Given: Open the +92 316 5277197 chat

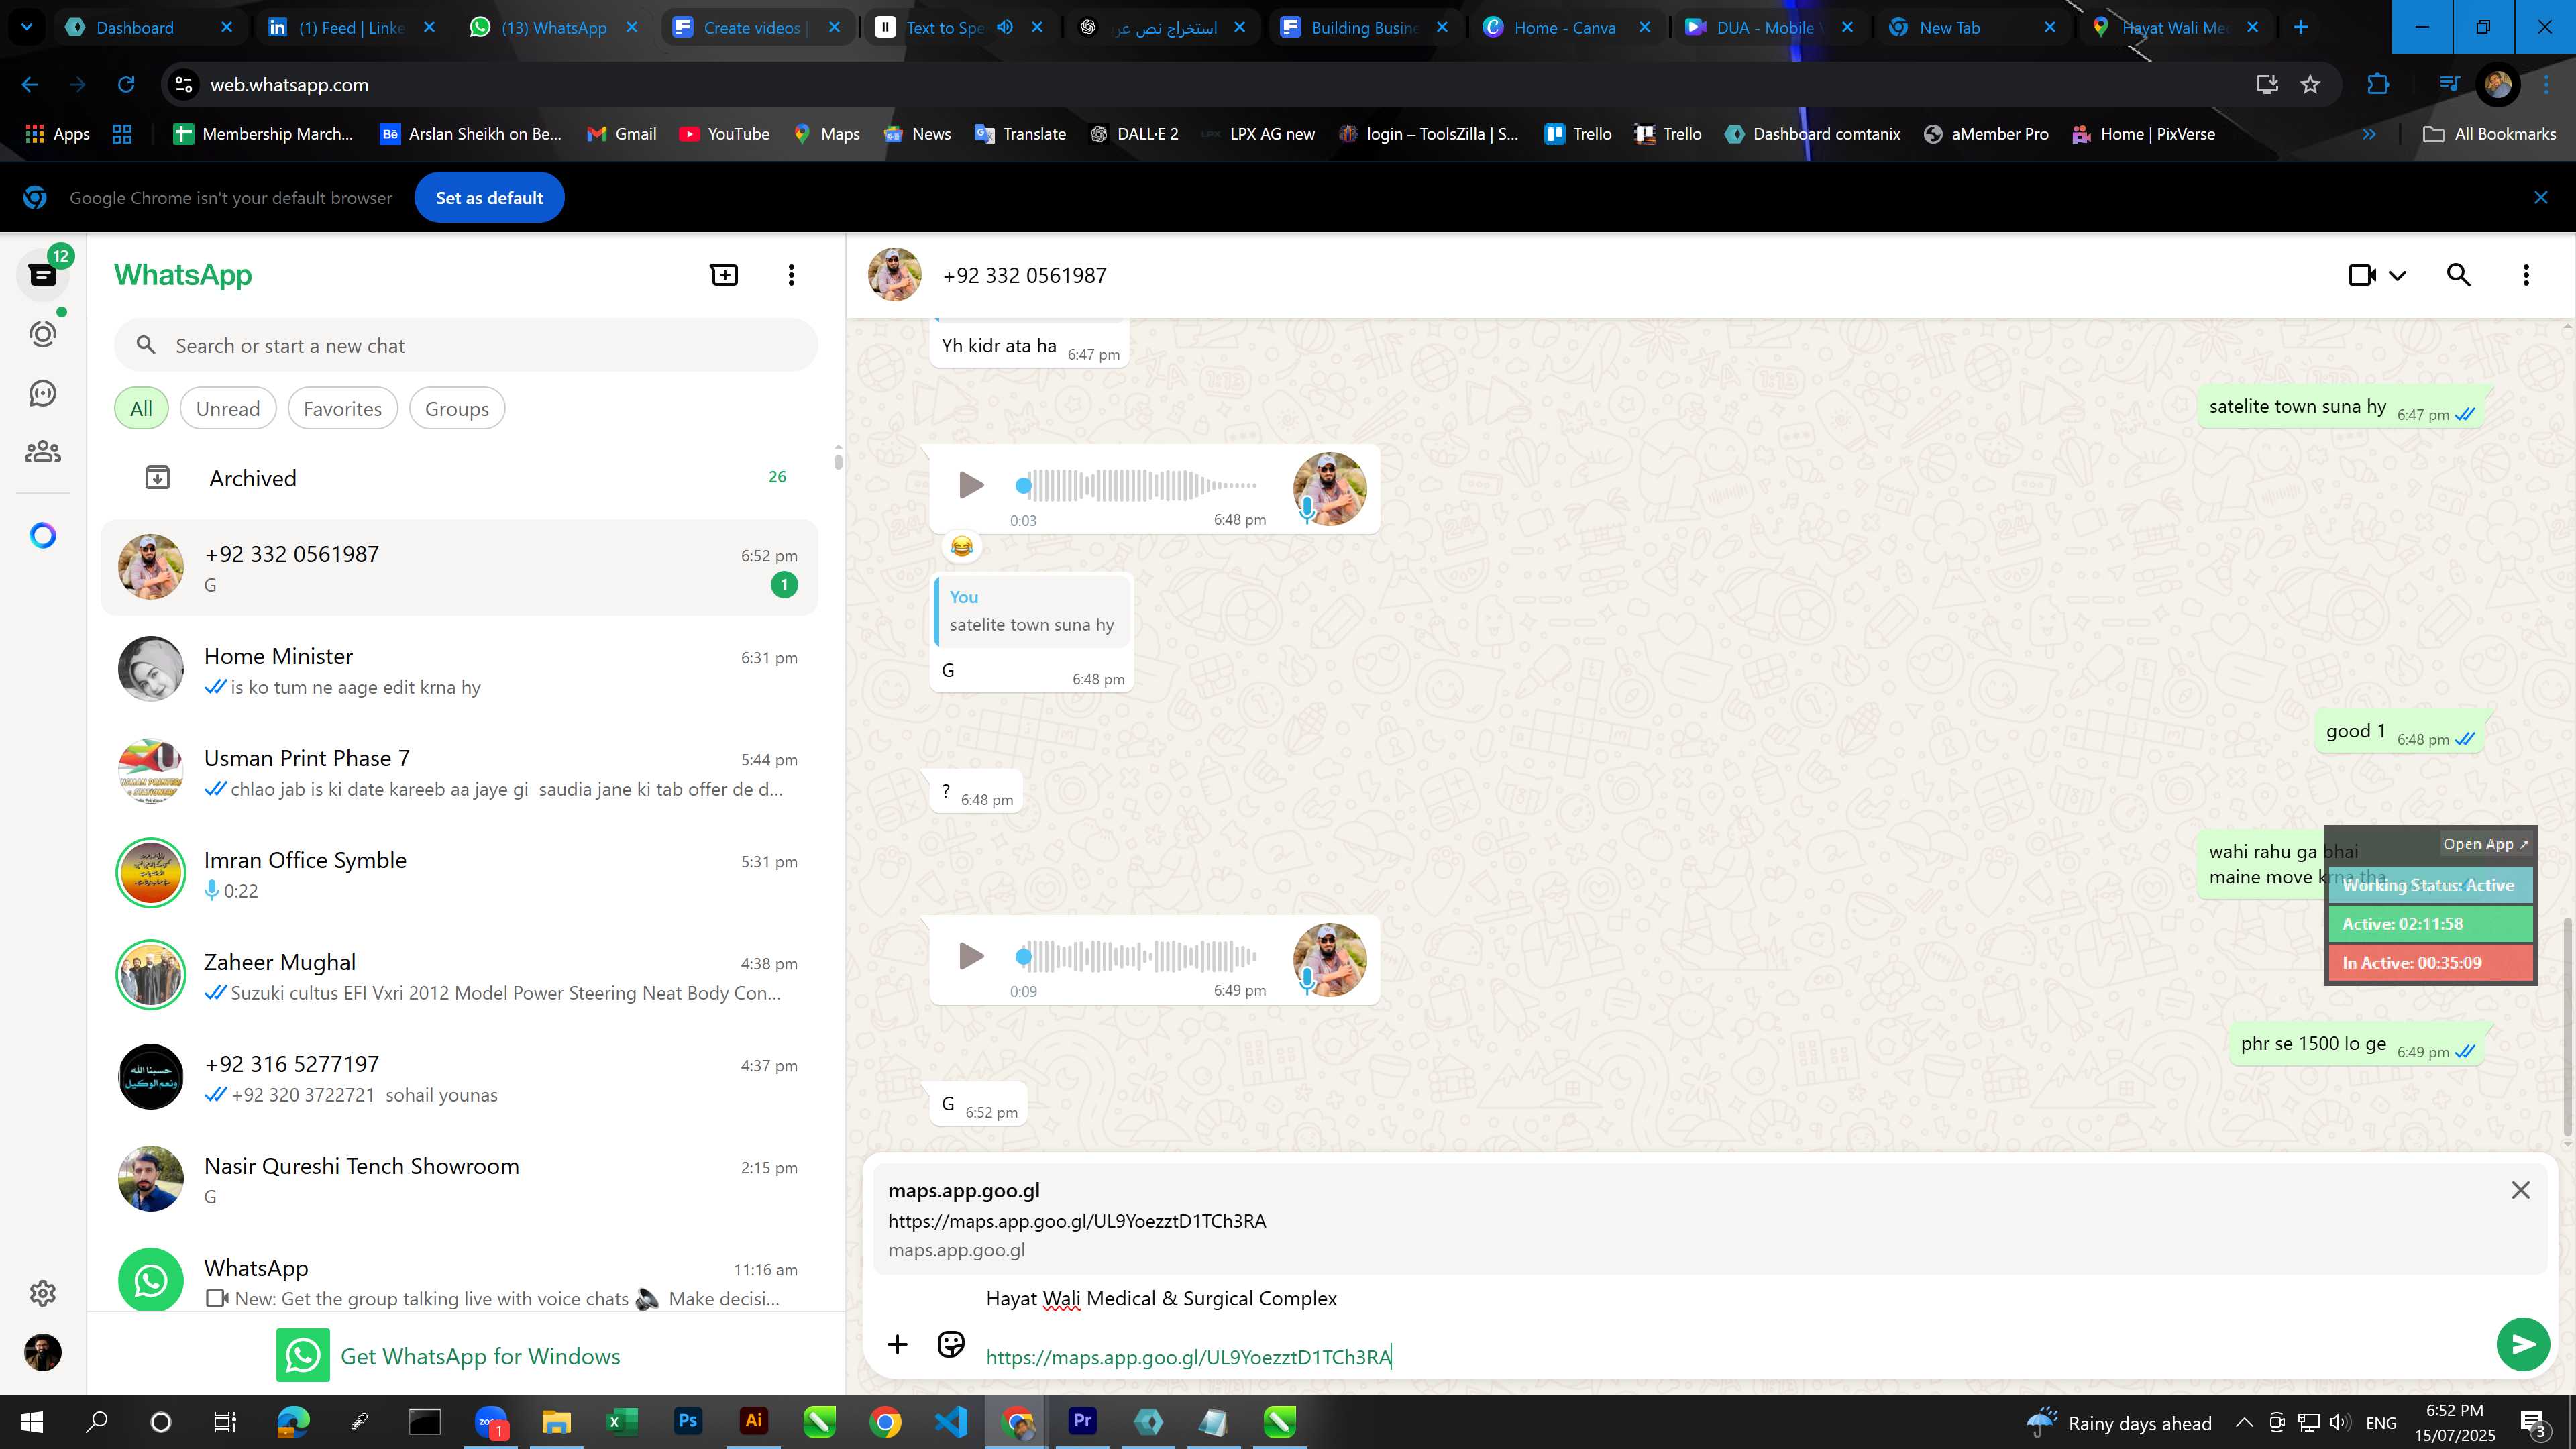Looking at the screenshot, I should (x=460, y=1078).
